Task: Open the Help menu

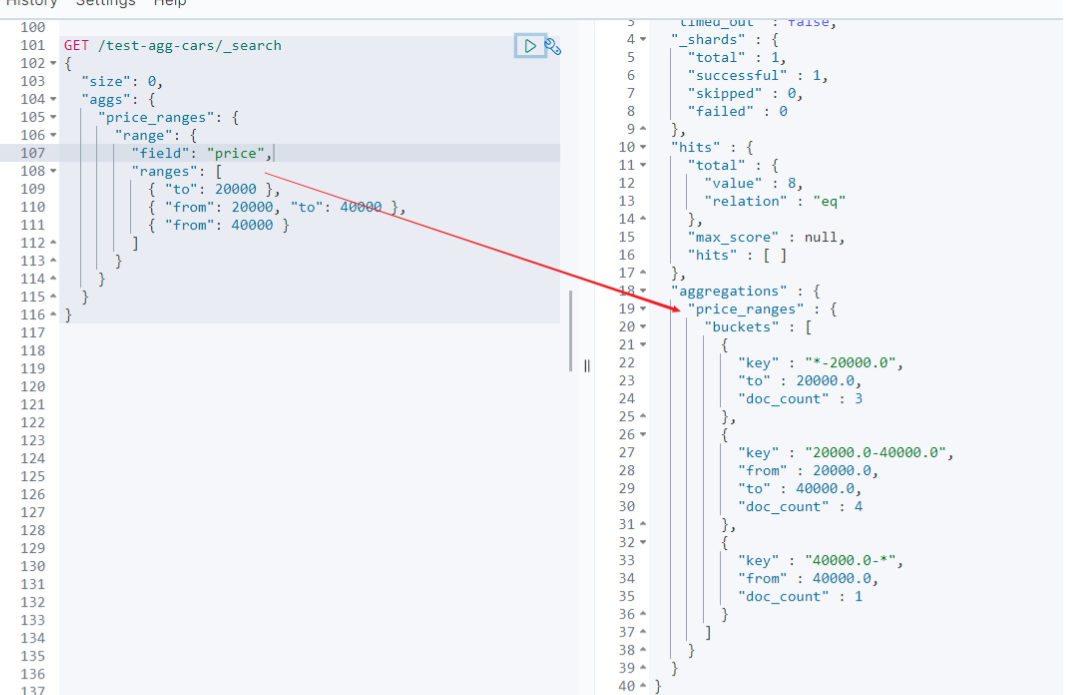Action: click(x=170, y=4)
